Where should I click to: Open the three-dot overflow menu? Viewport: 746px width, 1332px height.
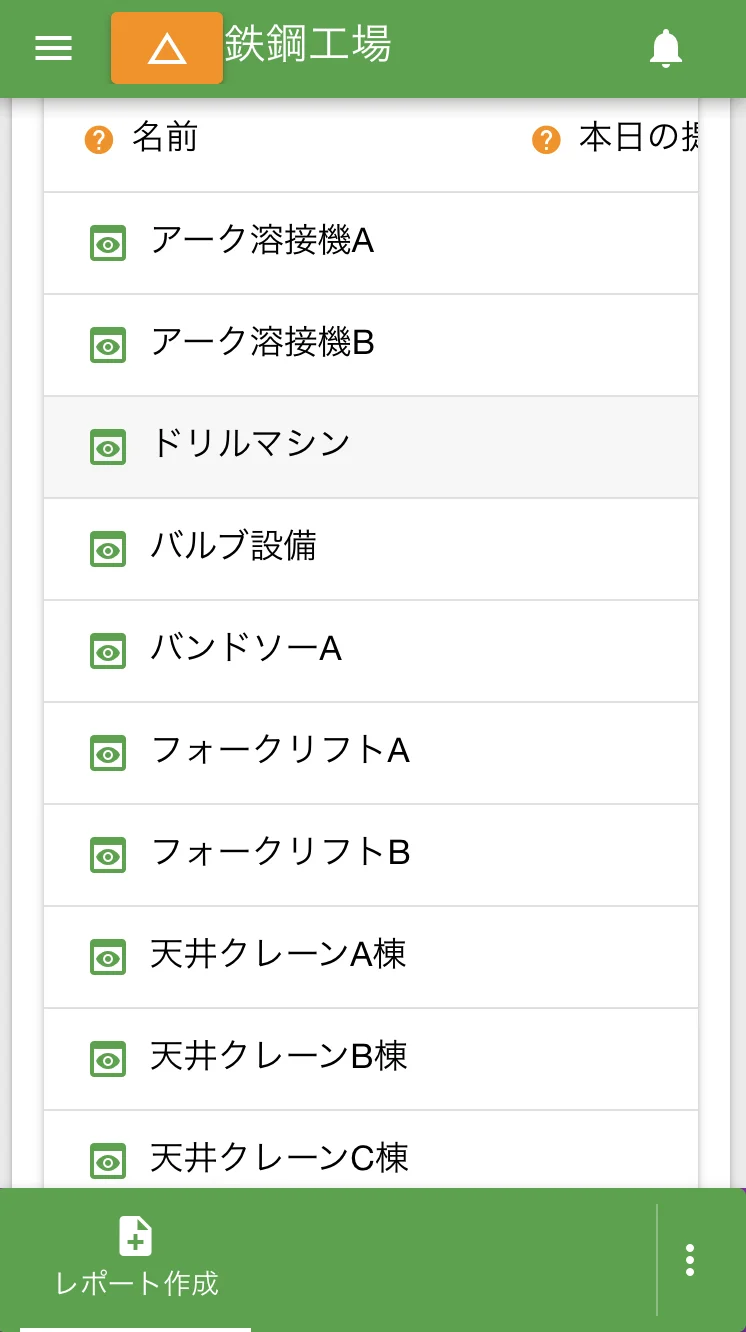point(690,1260)
